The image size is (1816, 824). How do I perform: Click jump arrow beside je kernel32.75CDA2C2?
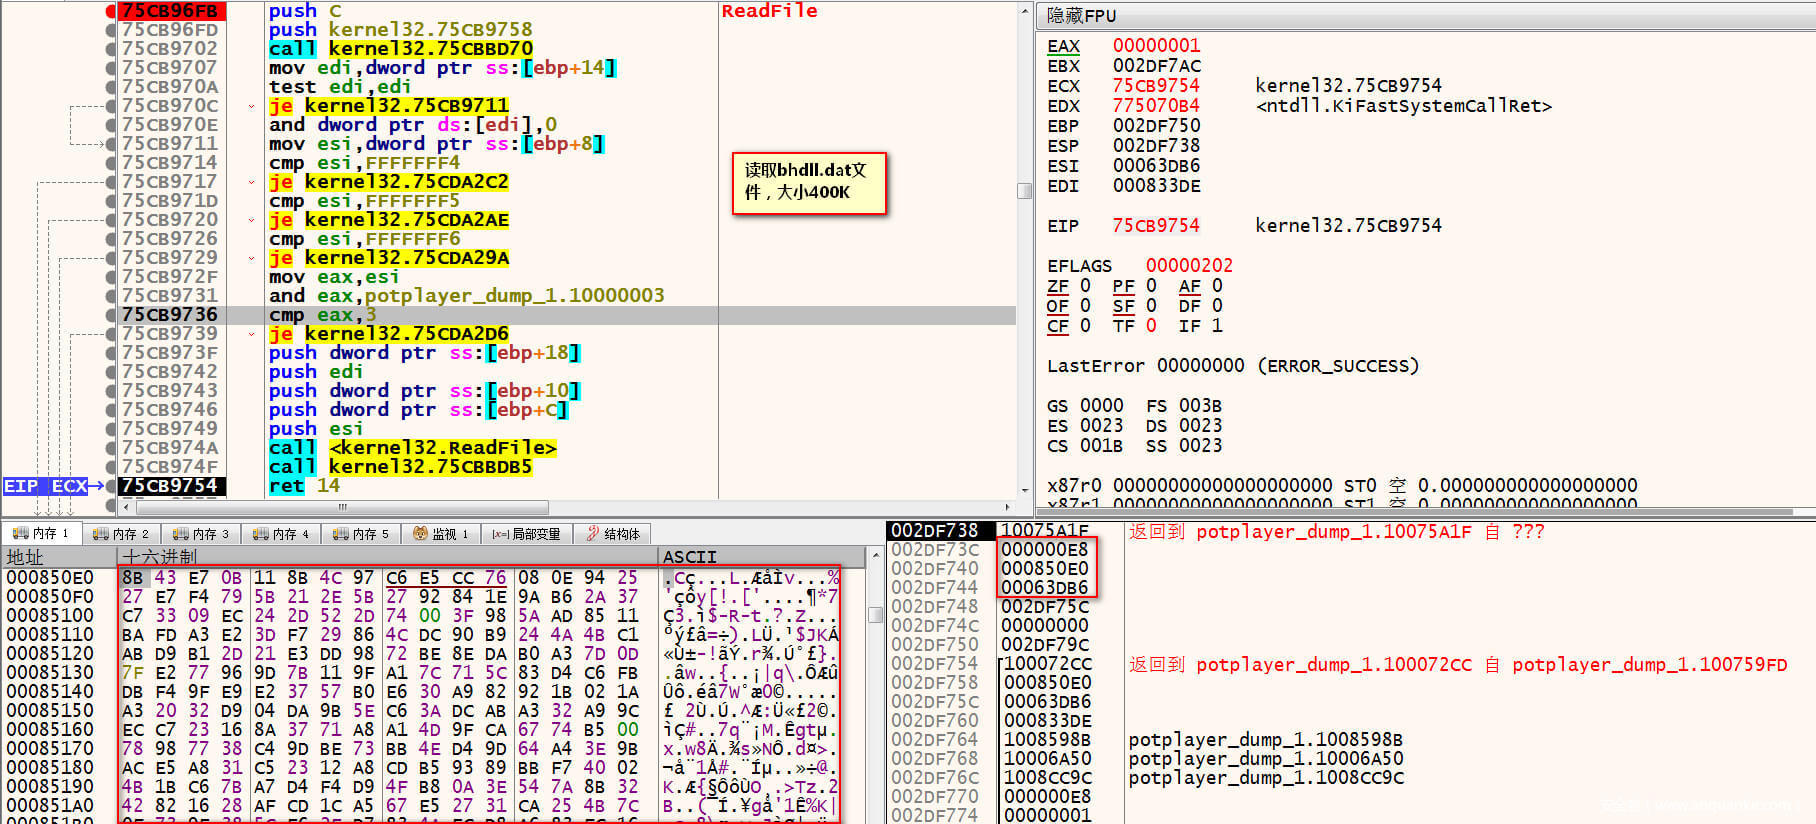pos(252,182)
